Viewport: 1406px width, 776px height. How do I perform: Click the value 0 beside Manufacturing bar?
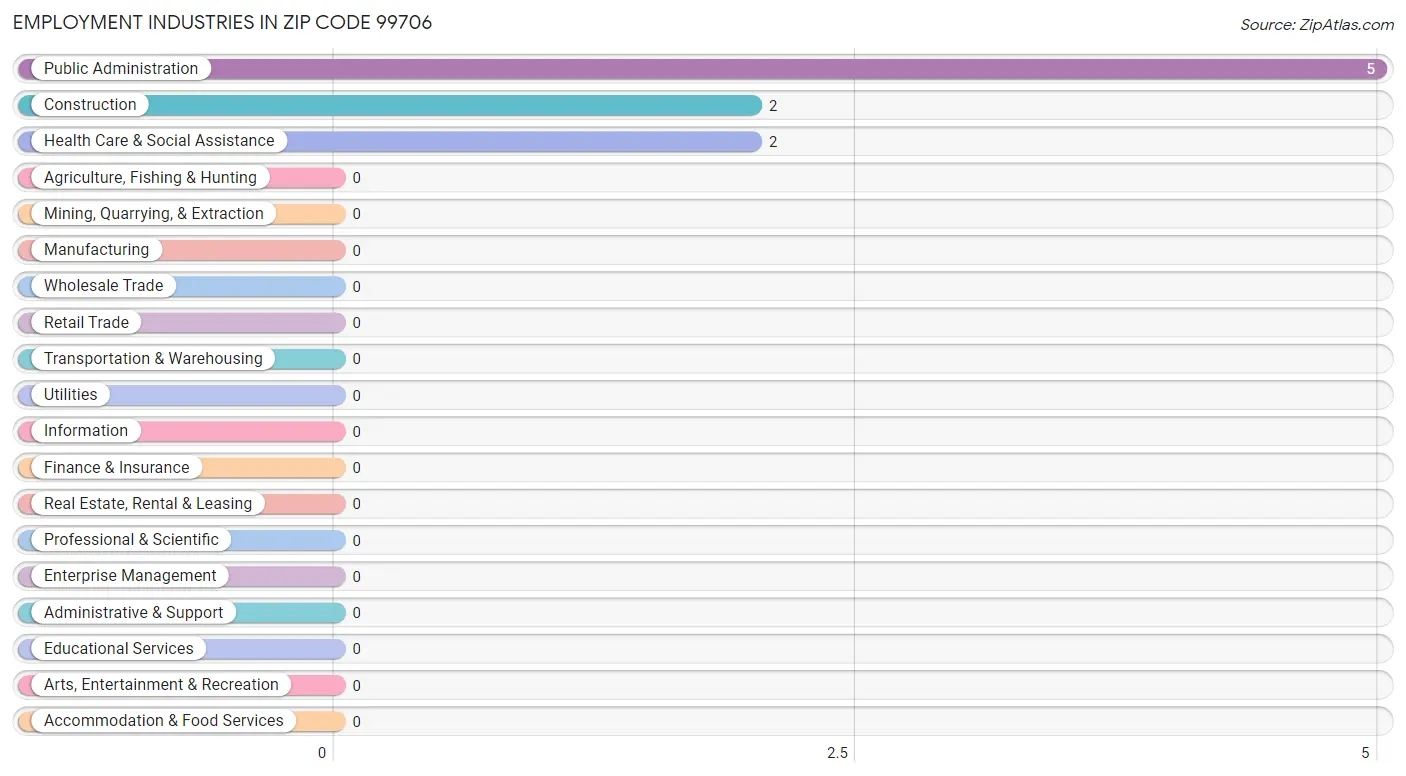point(356,251)
